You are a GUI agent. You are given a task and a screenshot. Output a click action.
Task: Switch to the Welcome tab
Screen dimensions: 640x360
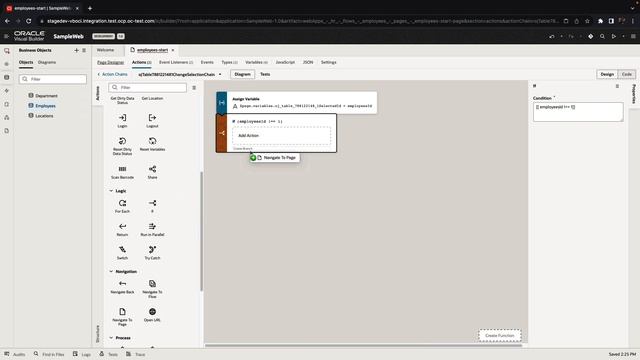coord(105,50)
